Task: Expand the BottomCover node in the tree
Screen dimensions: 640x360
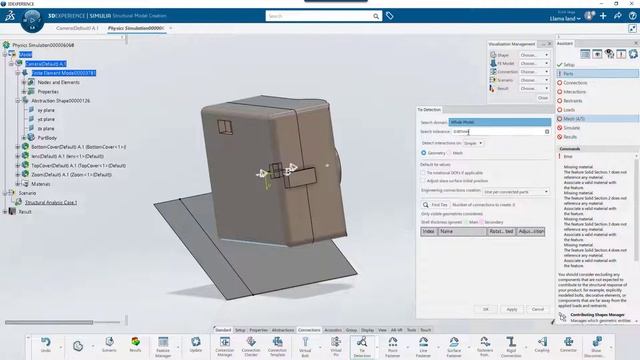Action: [18, 147]
